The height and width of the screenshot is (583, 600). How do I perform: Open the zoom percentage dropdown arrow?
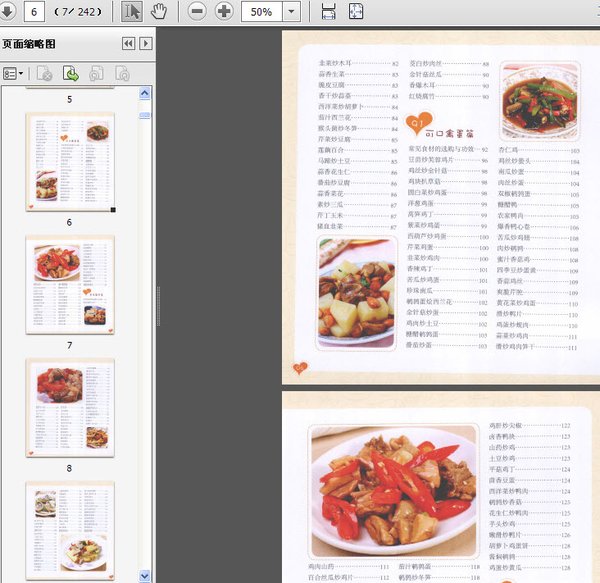click(x=292, y=12)
